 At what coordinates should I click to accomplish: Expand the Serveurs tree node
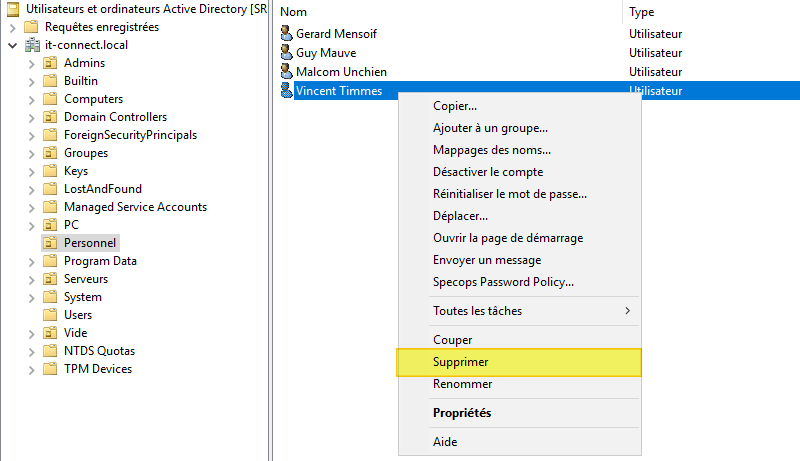pos(31,279)
